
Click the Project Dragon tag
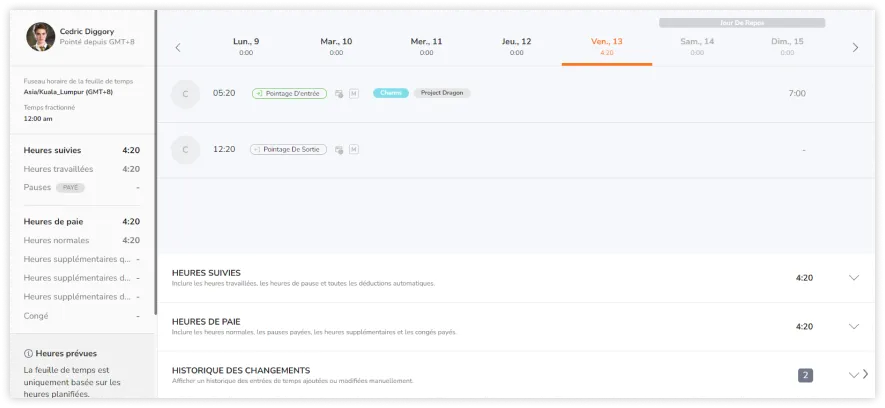click(442, 93)
